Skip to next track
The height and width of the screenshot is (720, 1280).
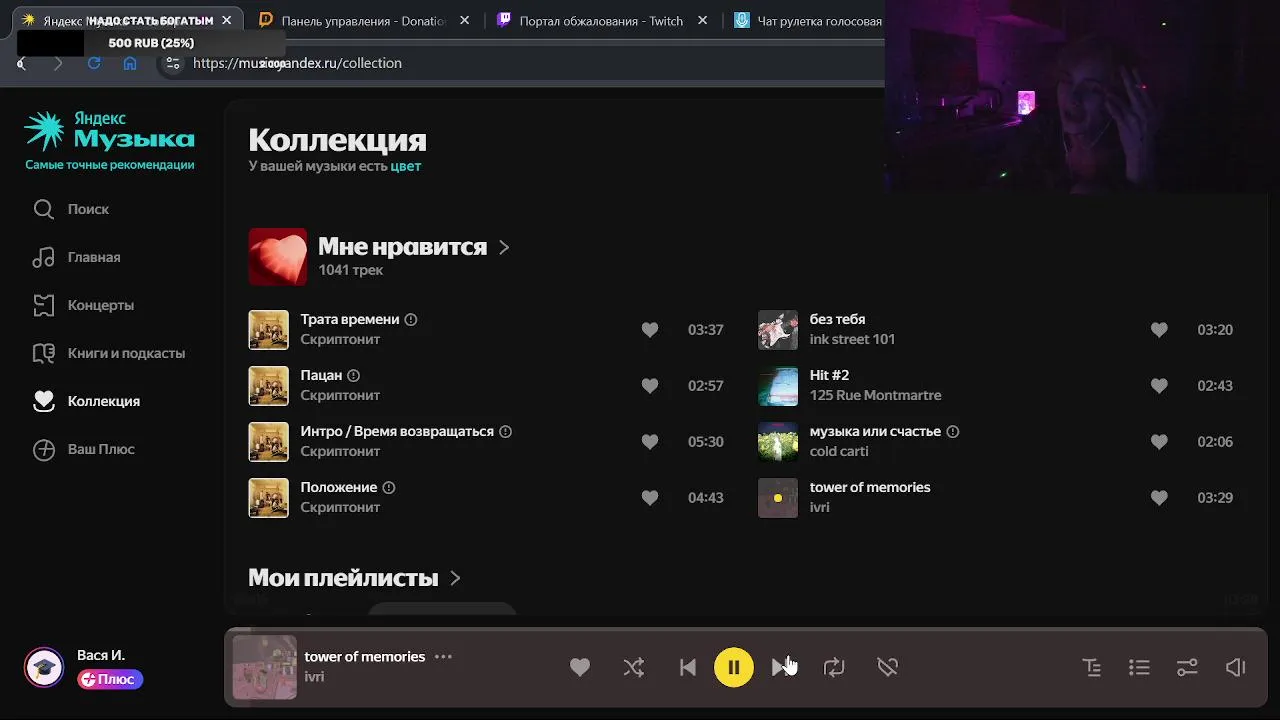point(781,667)
